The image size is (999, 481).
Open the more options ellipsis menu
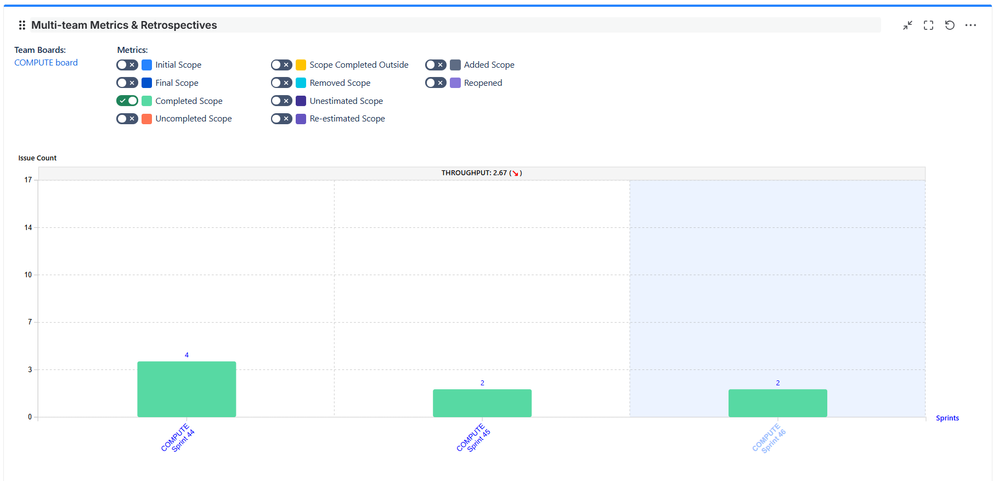point(970,25)
